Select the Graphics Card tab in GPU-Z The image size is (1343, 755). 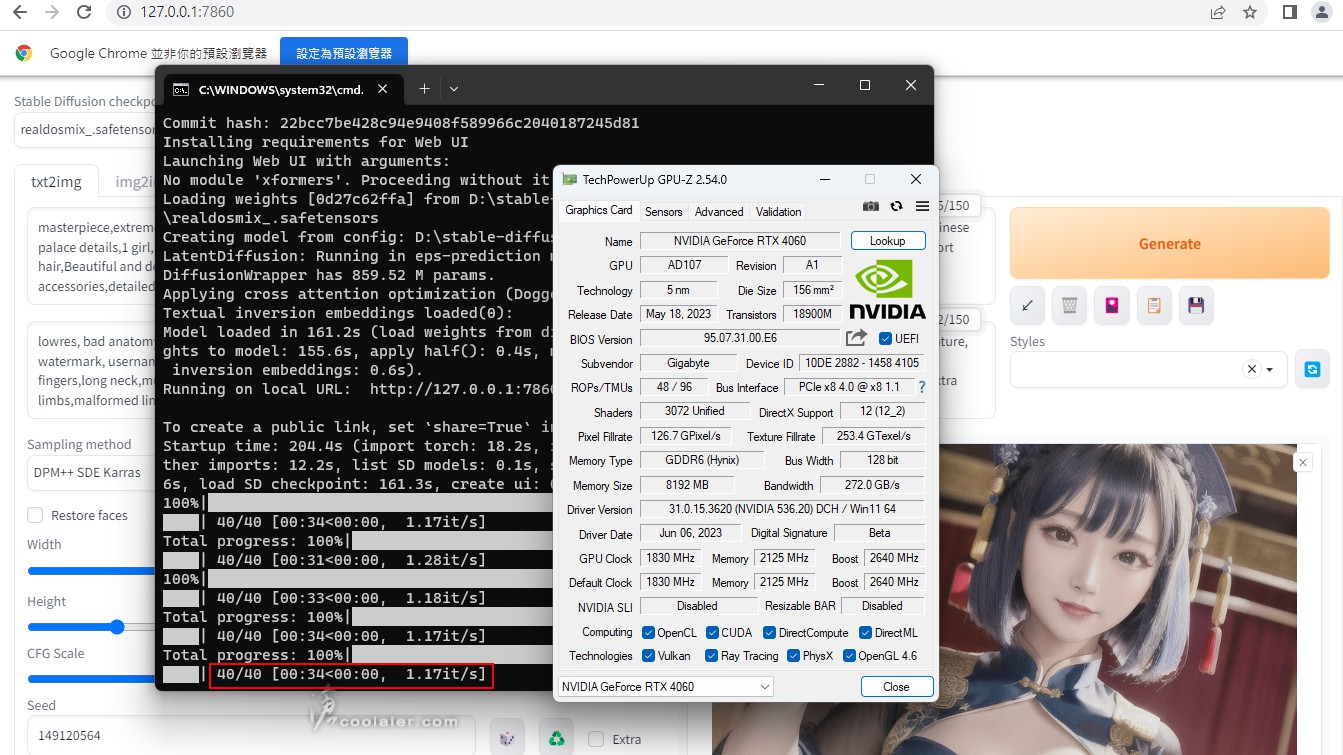click(599, 210)
